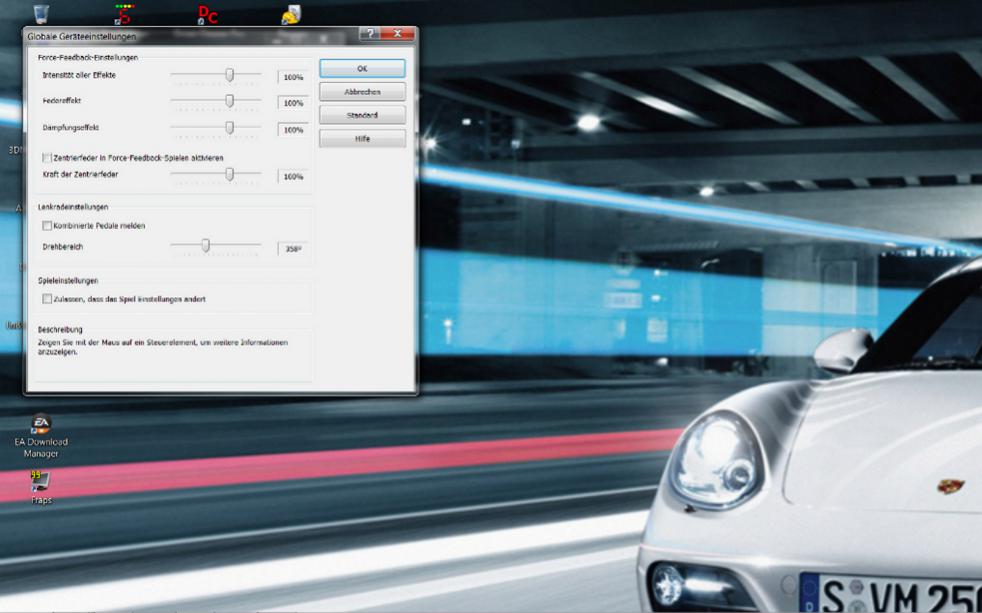
Task: Click the Beschreibung heading
Action: tap(60, 329)
